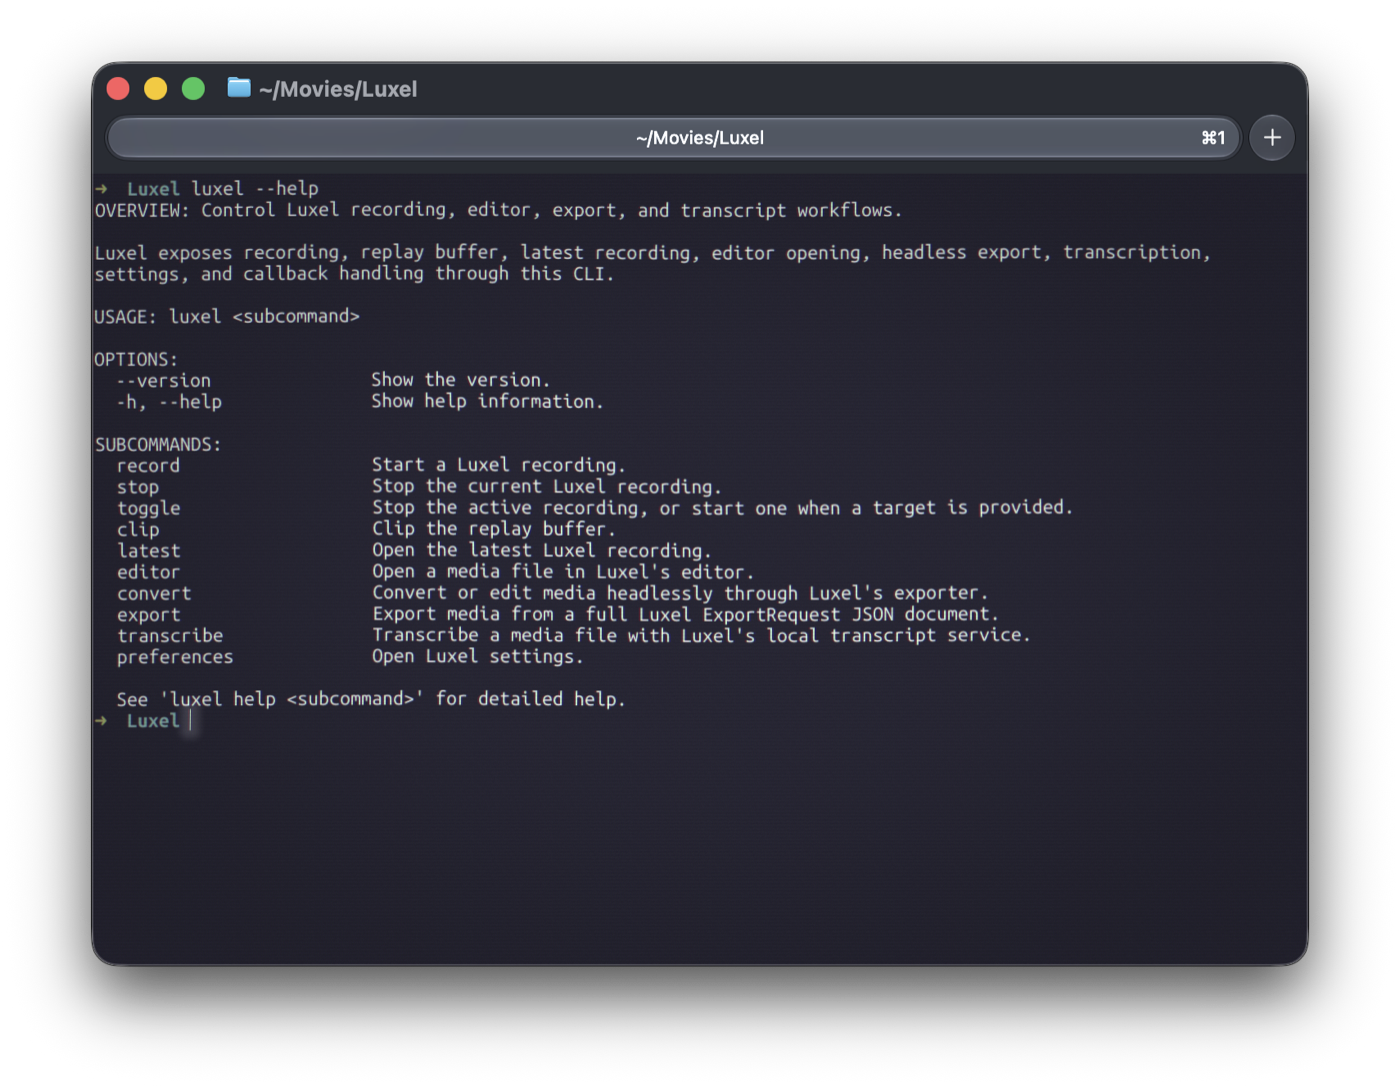Click 'Open the latest Luxel recording.' text
The image size is (1400, 1087).
click(x=542, y=550)
